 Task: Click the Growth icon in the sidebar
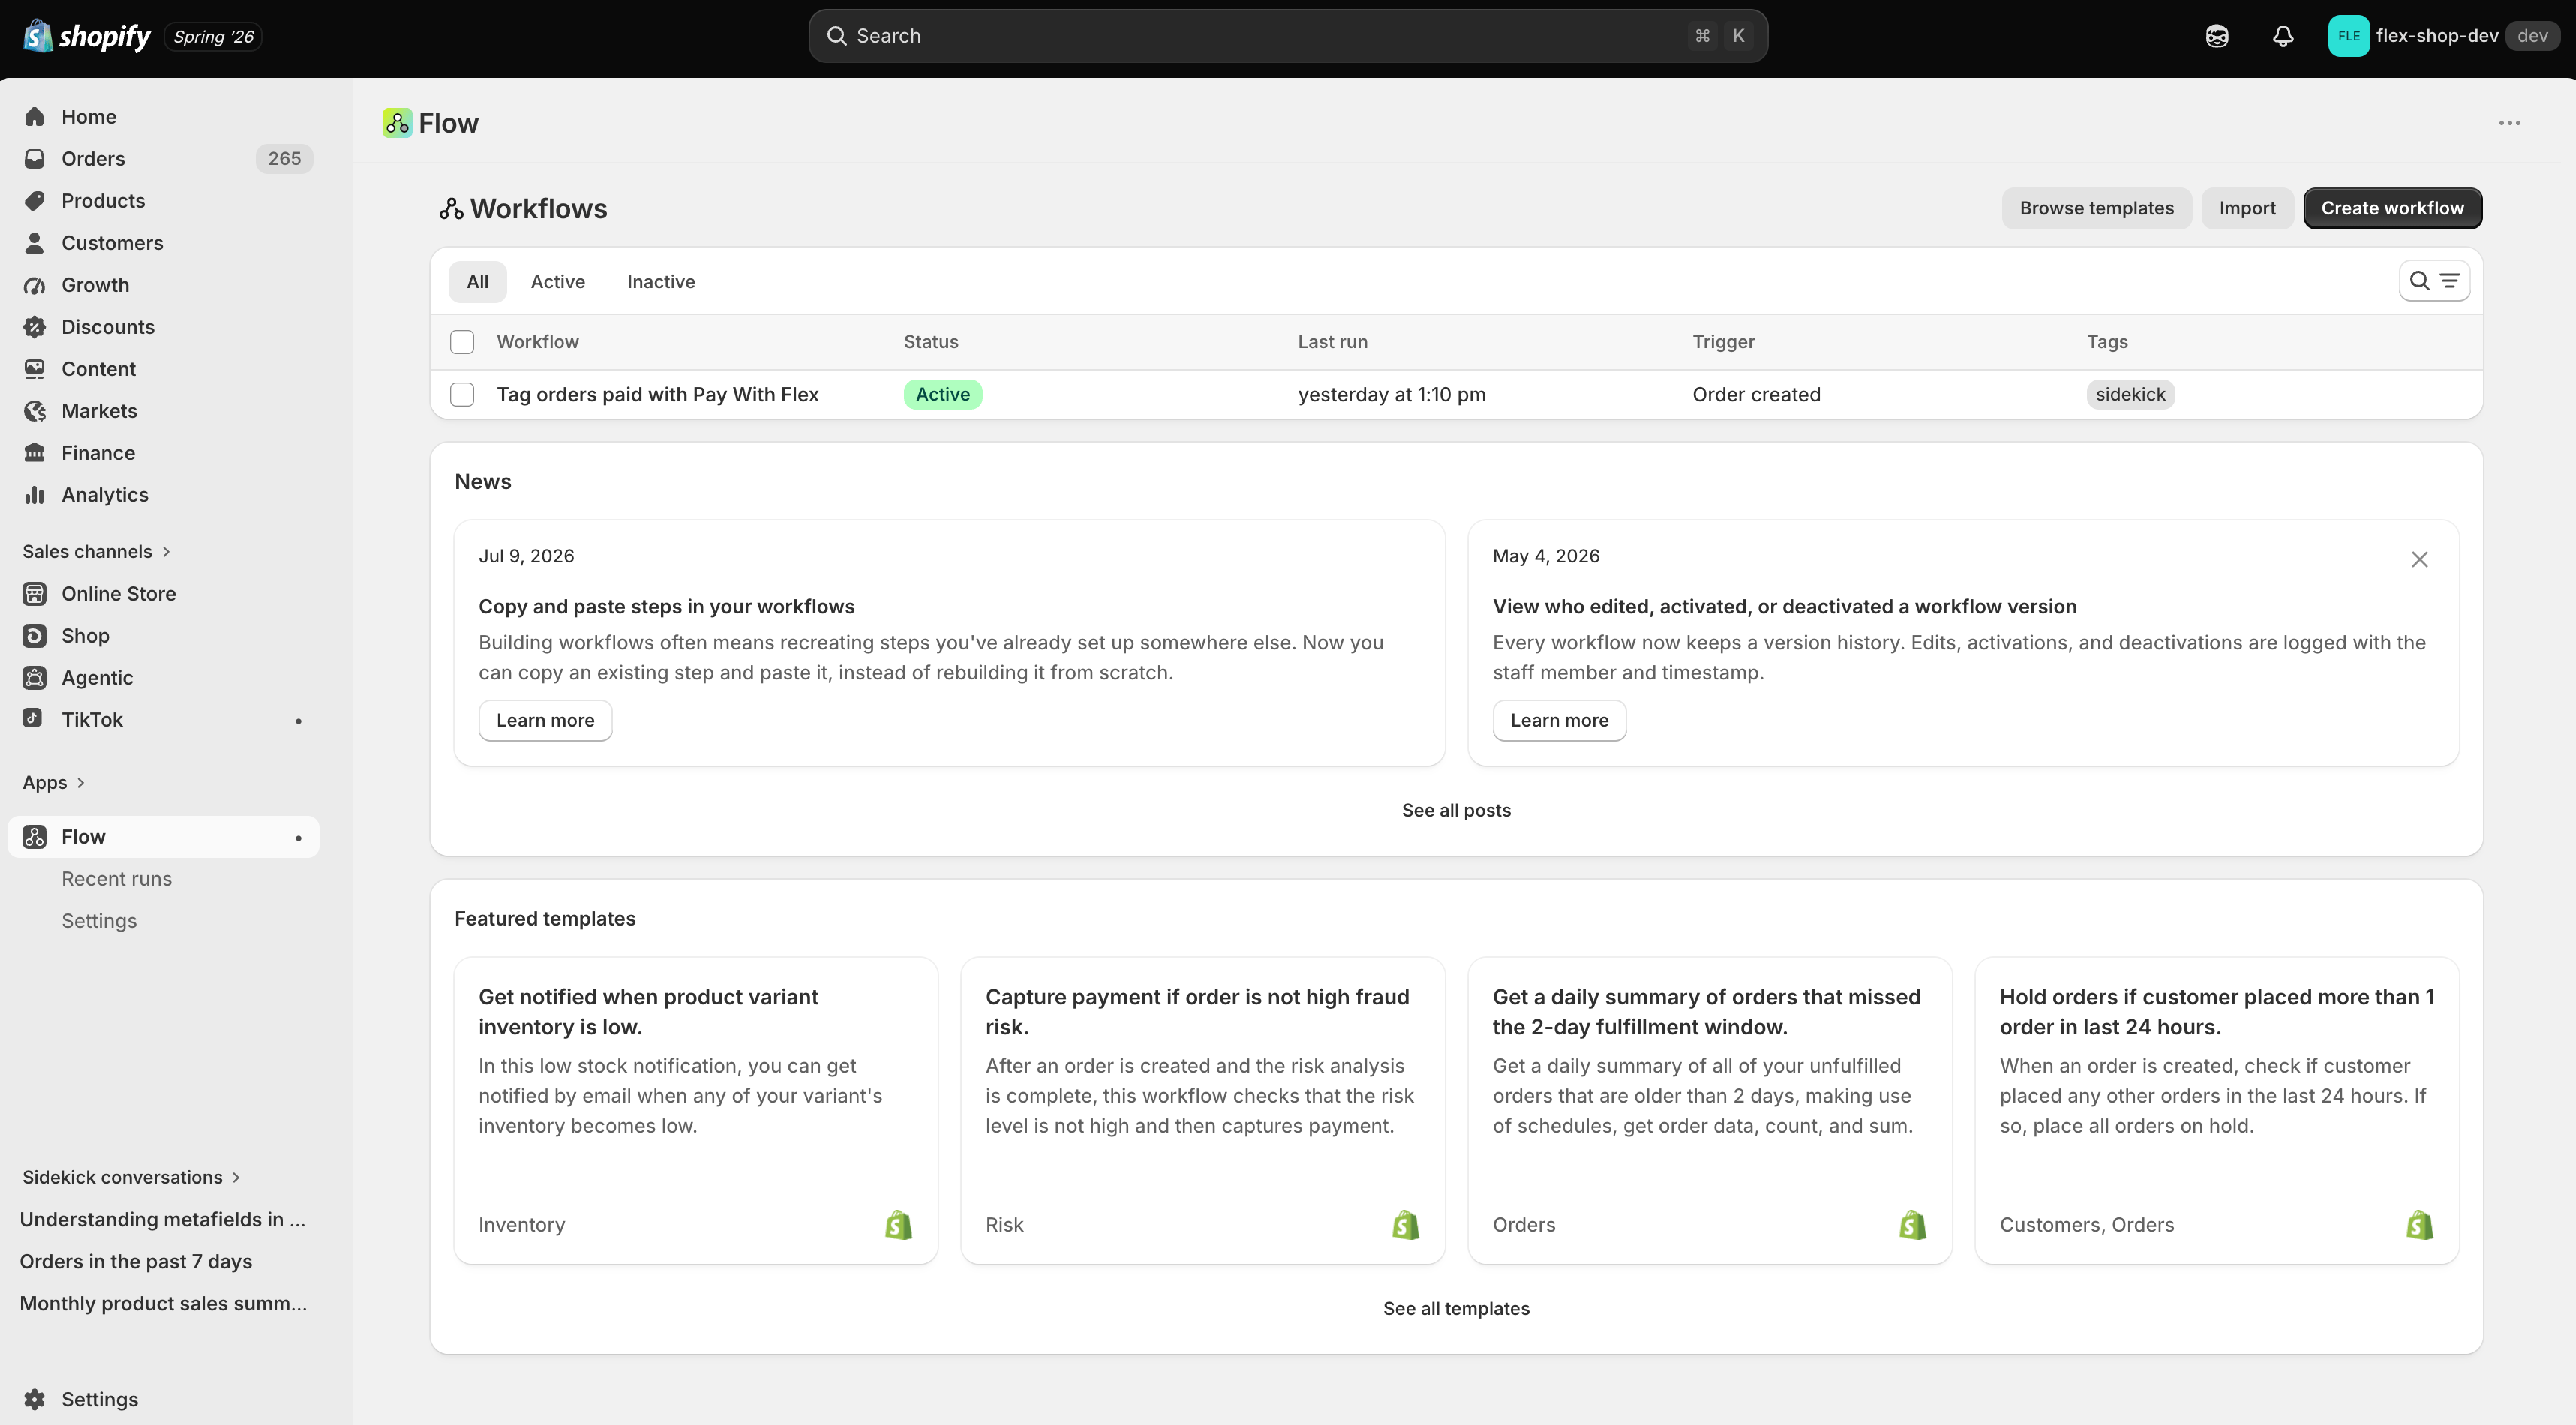[x=35, y=285]
